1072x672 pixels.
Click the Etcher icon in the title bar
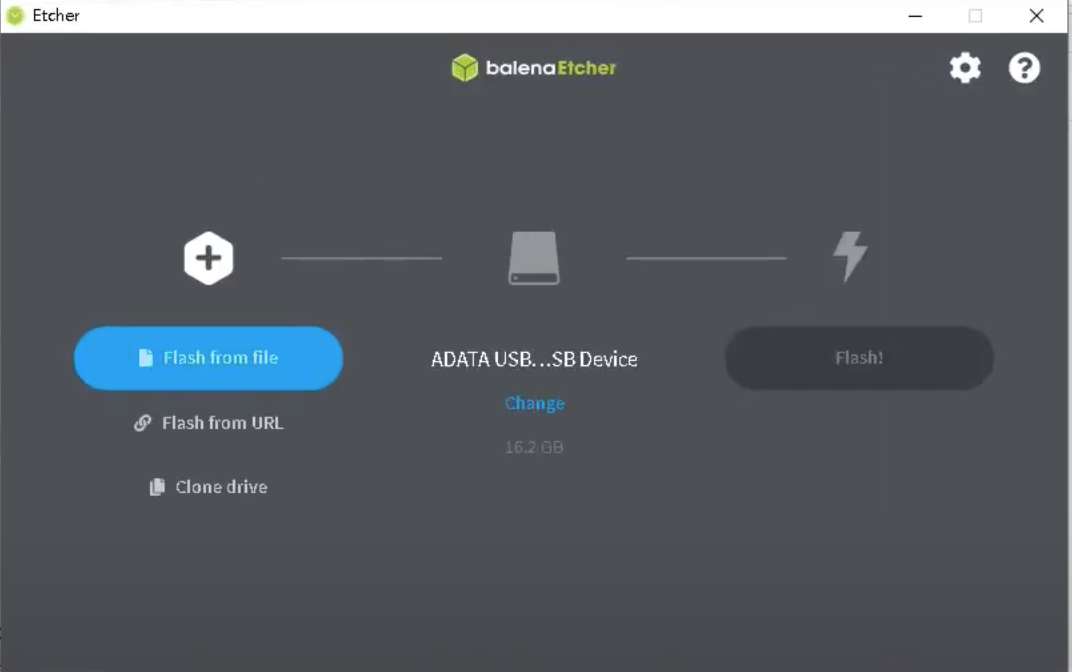pos(15,15)
